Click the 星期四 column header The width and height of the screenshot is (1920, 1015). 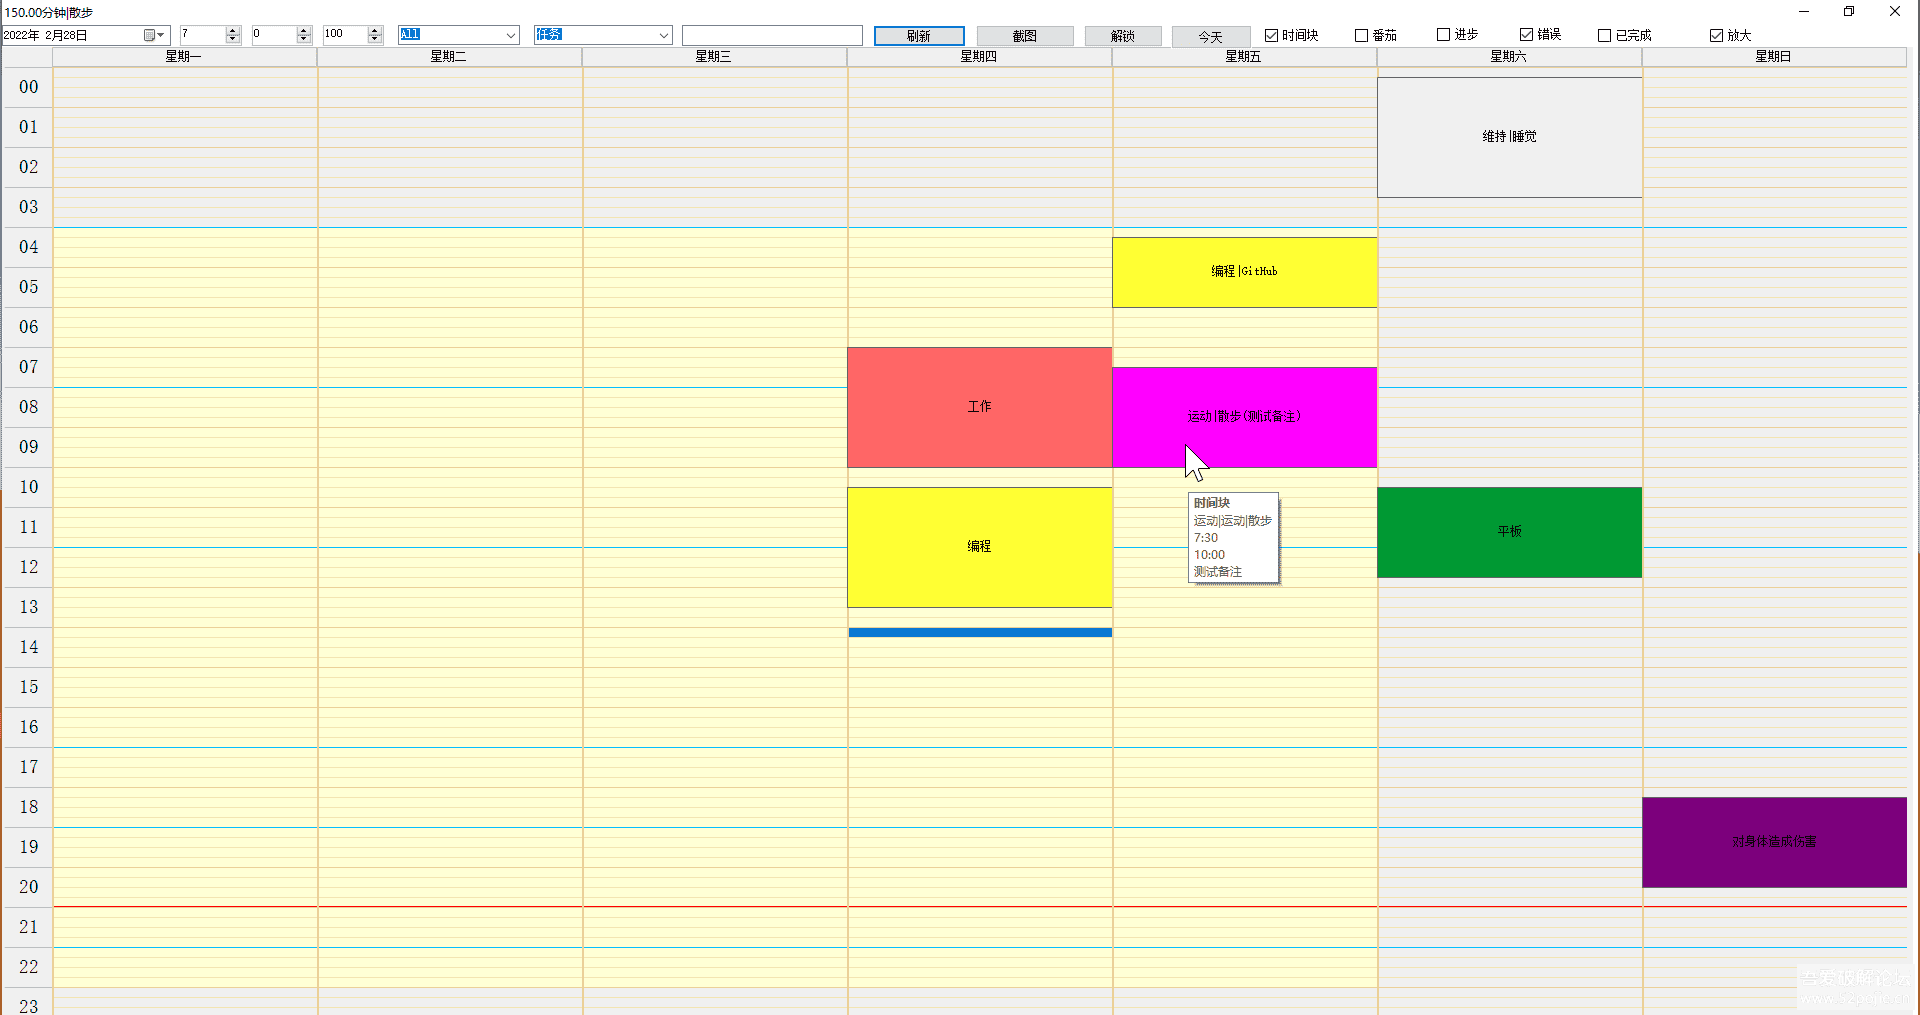(x=979, y=57)
